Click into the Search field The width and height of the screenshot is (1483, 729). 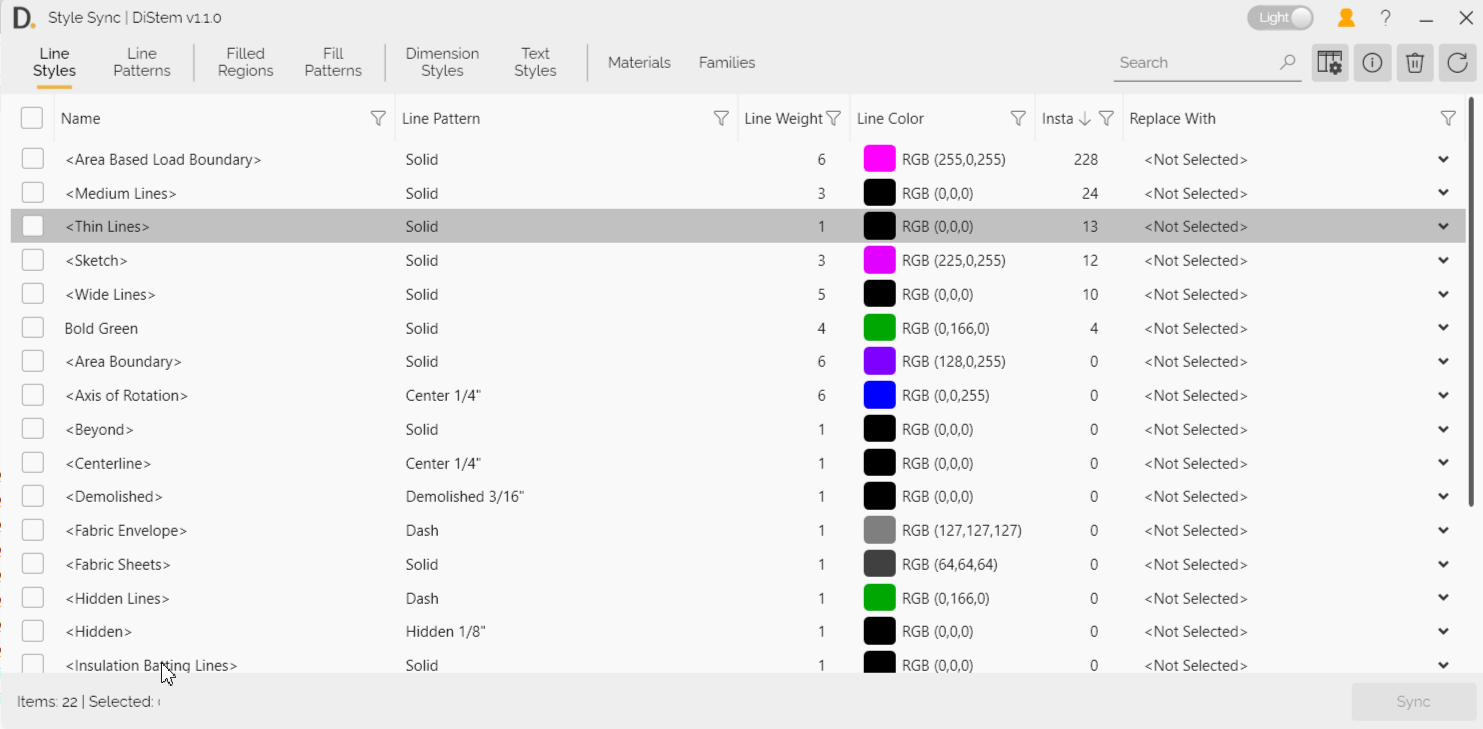click(1195, 62)
